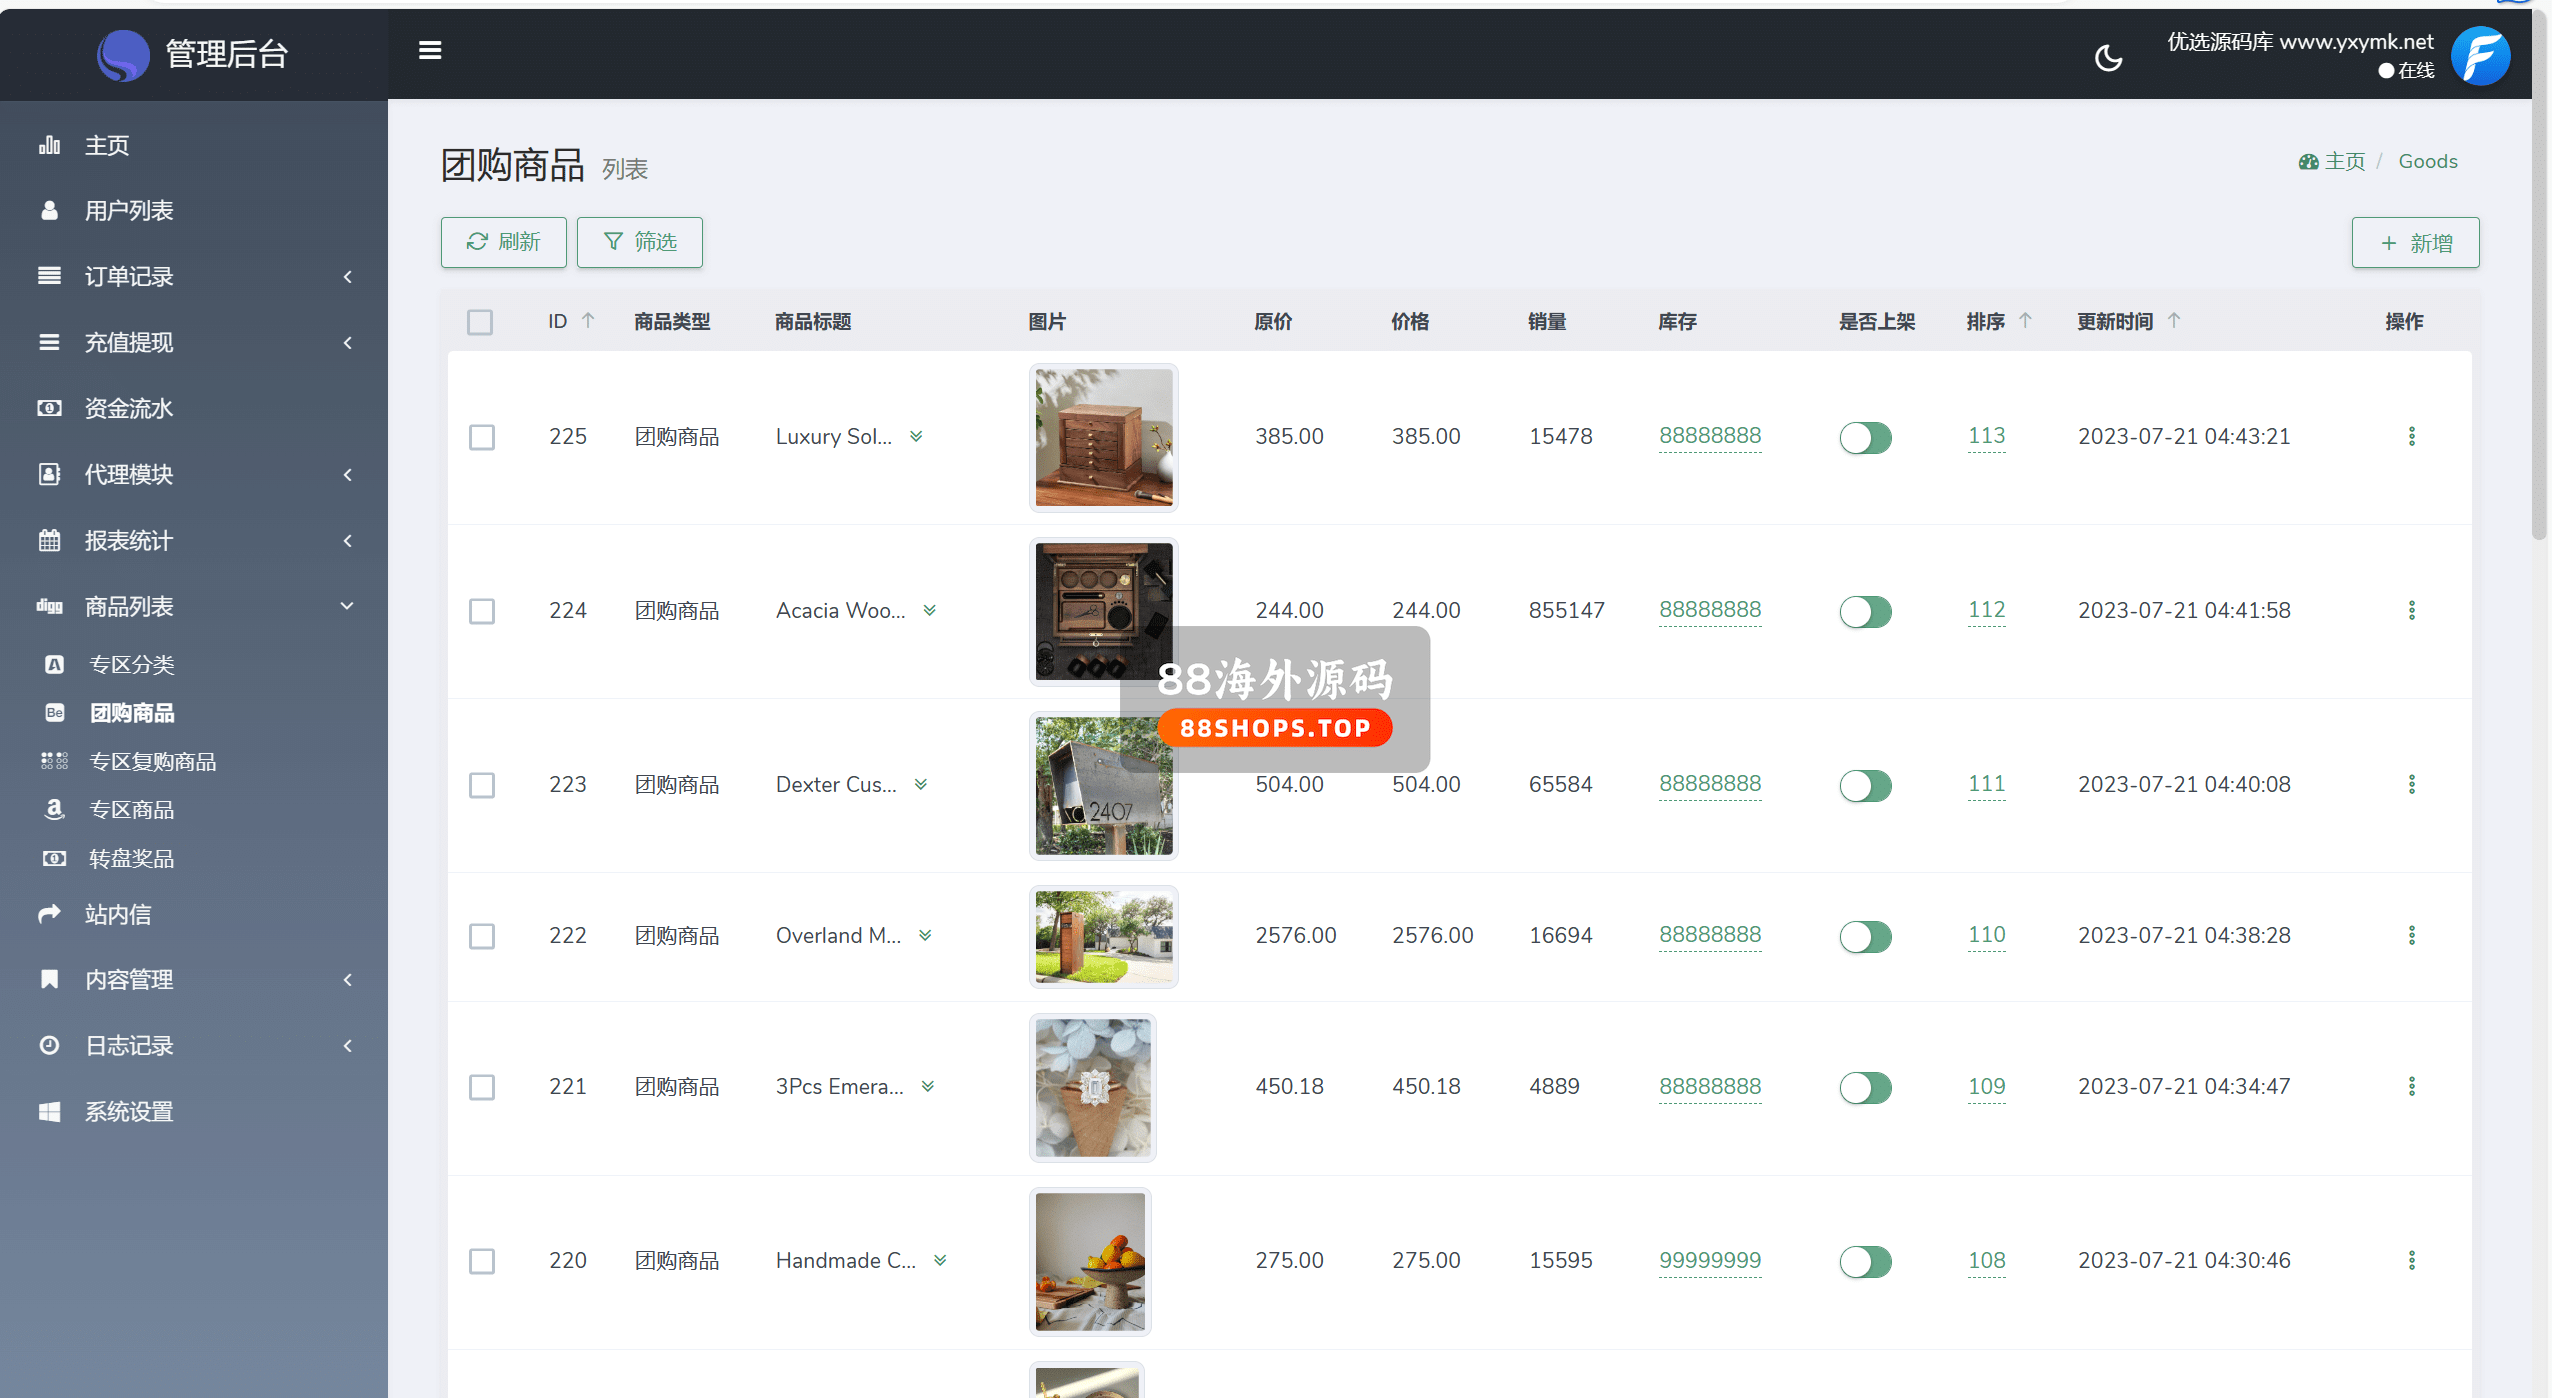Image resolution: width=2552 pixels, height=1398 pixels.
Task: Open 资金流水 from the sidebar
Action: click(129, 408)
